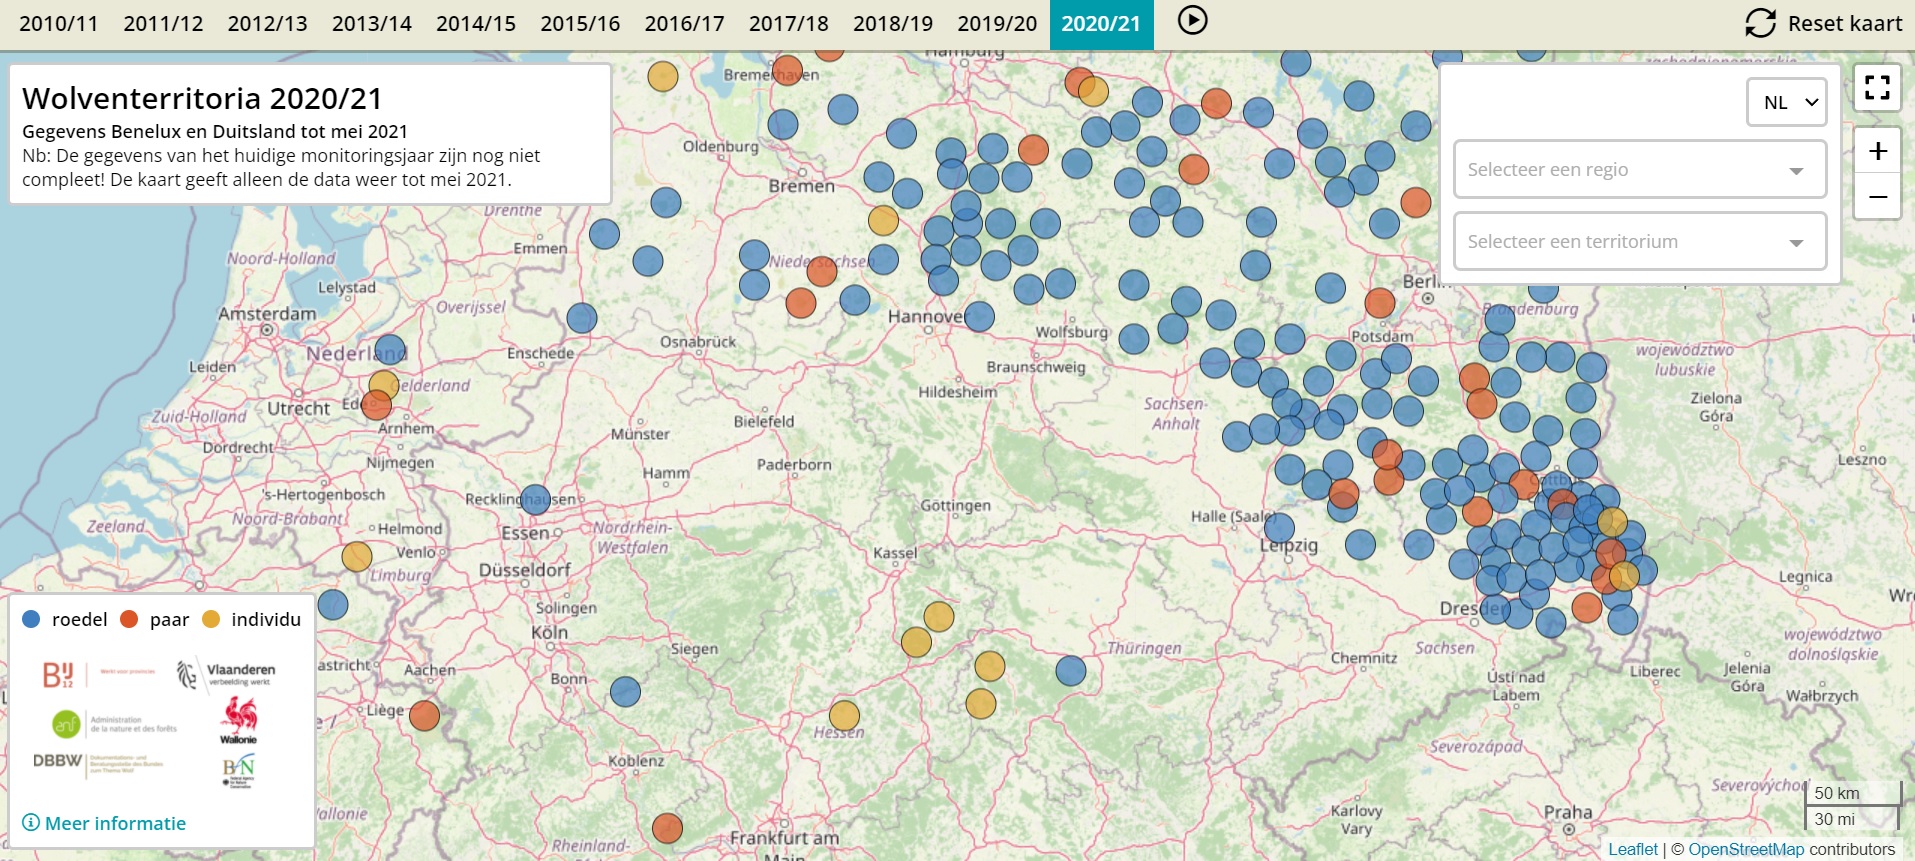
Task: Select the 2010/11 year tab
Action: (59, 24)
